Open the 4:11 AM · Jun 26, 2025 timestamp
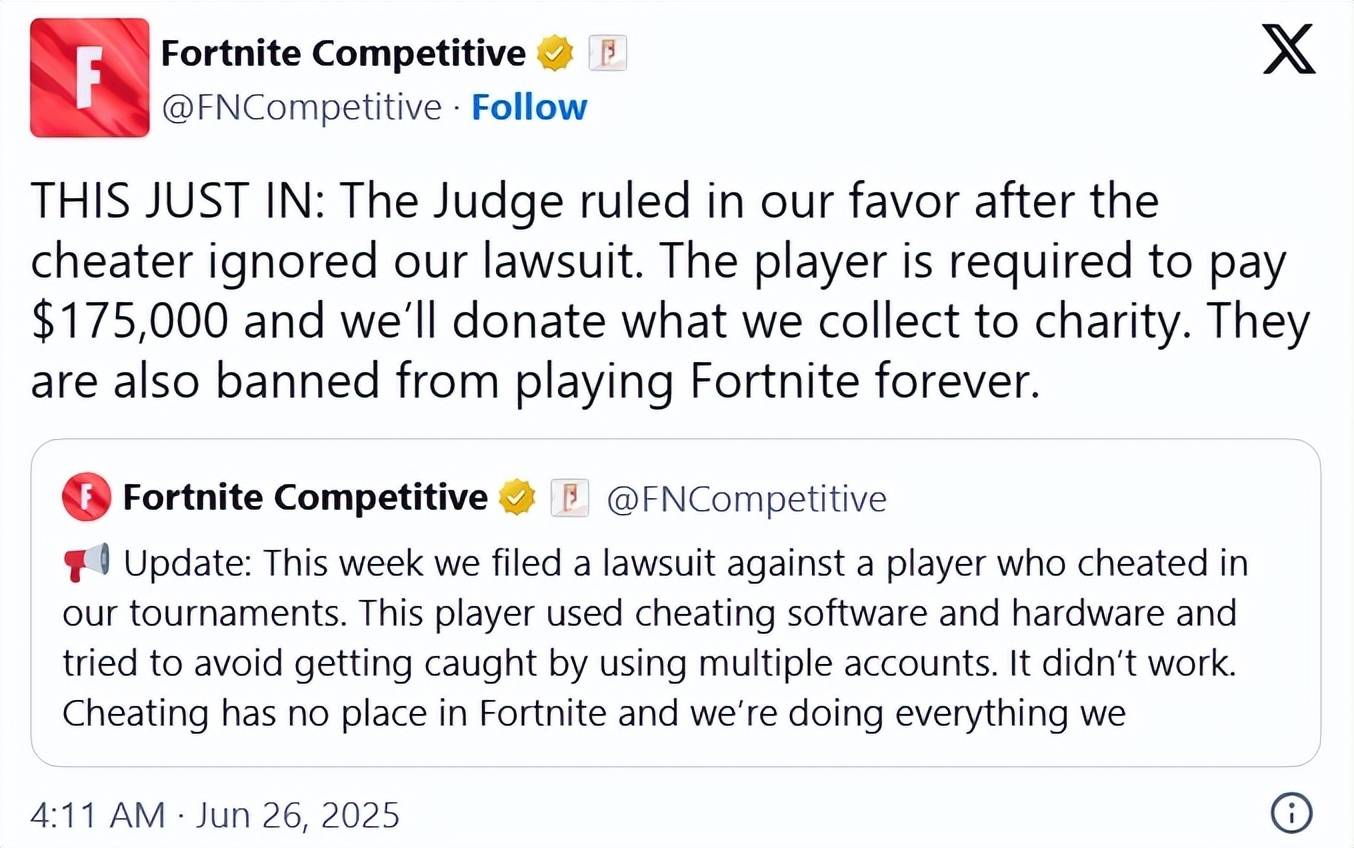 point(215,815)
